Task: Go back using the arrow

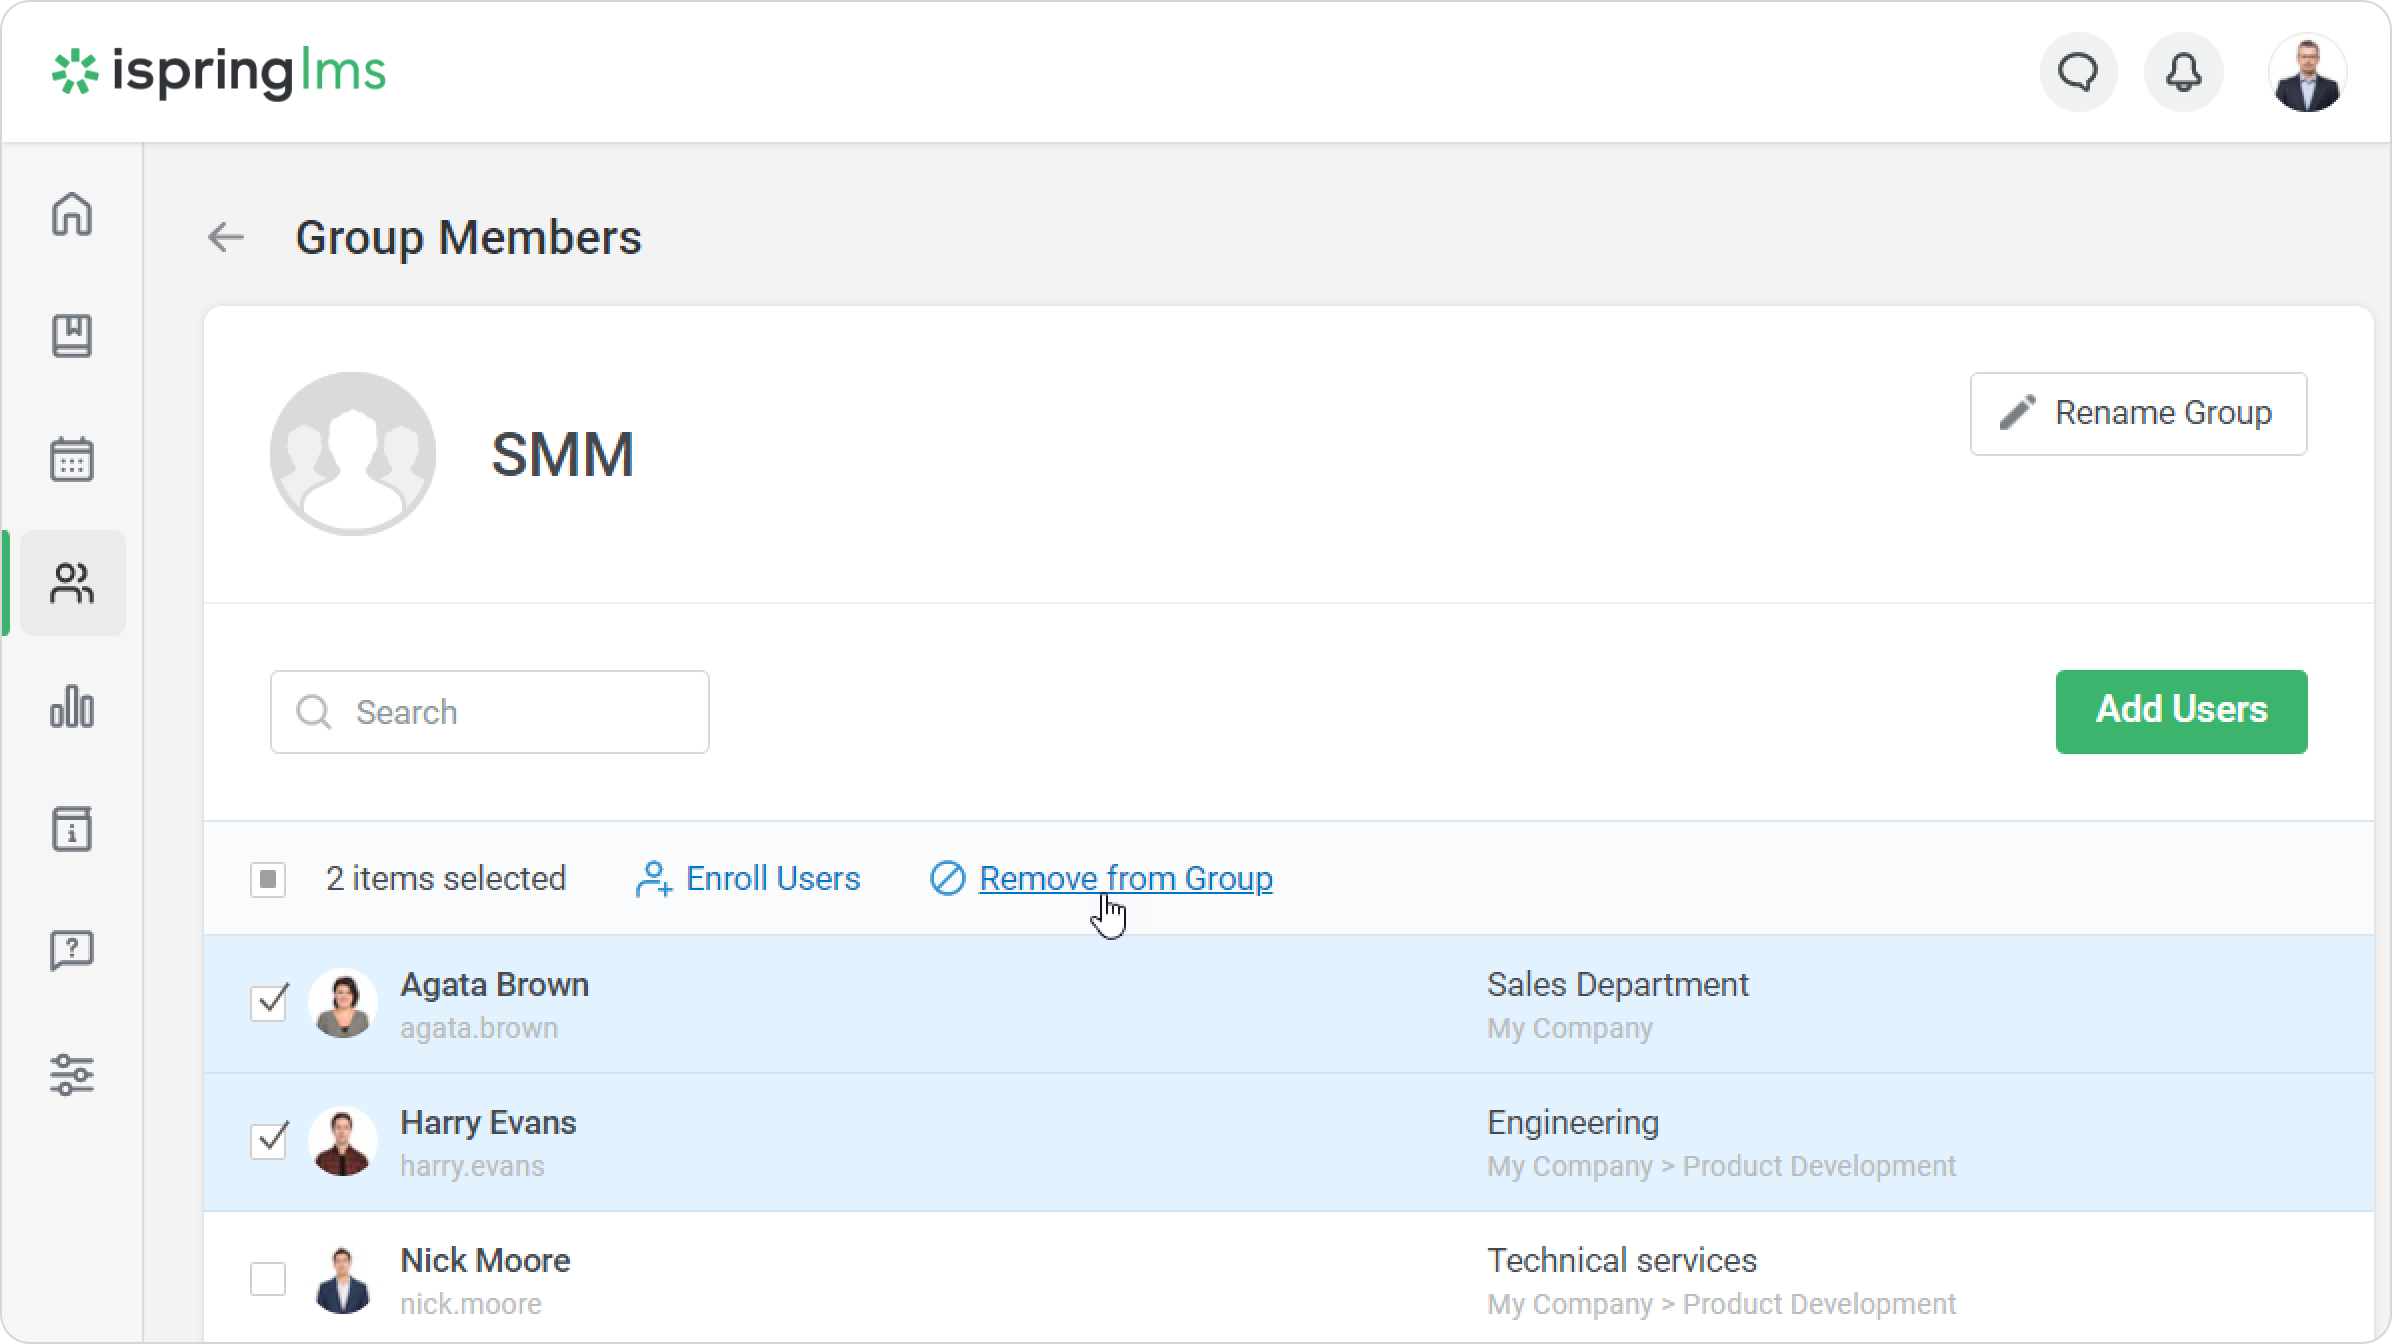Action: click(226, 237)
